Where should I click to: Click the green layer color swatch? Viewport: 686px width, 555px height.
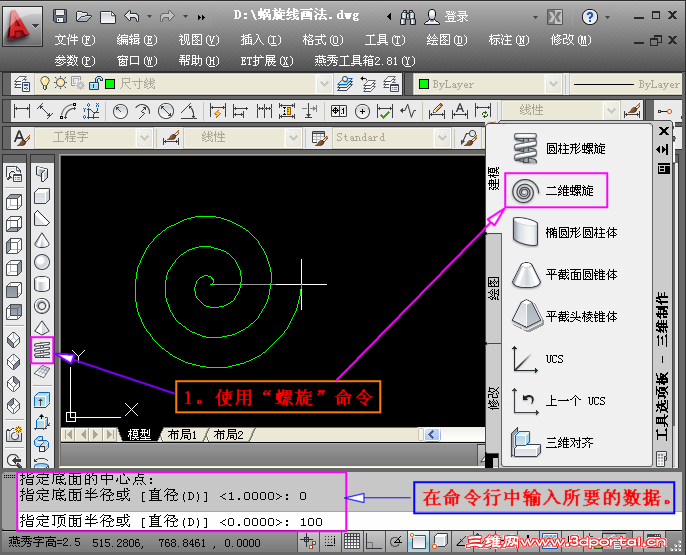tap(110, 84)
